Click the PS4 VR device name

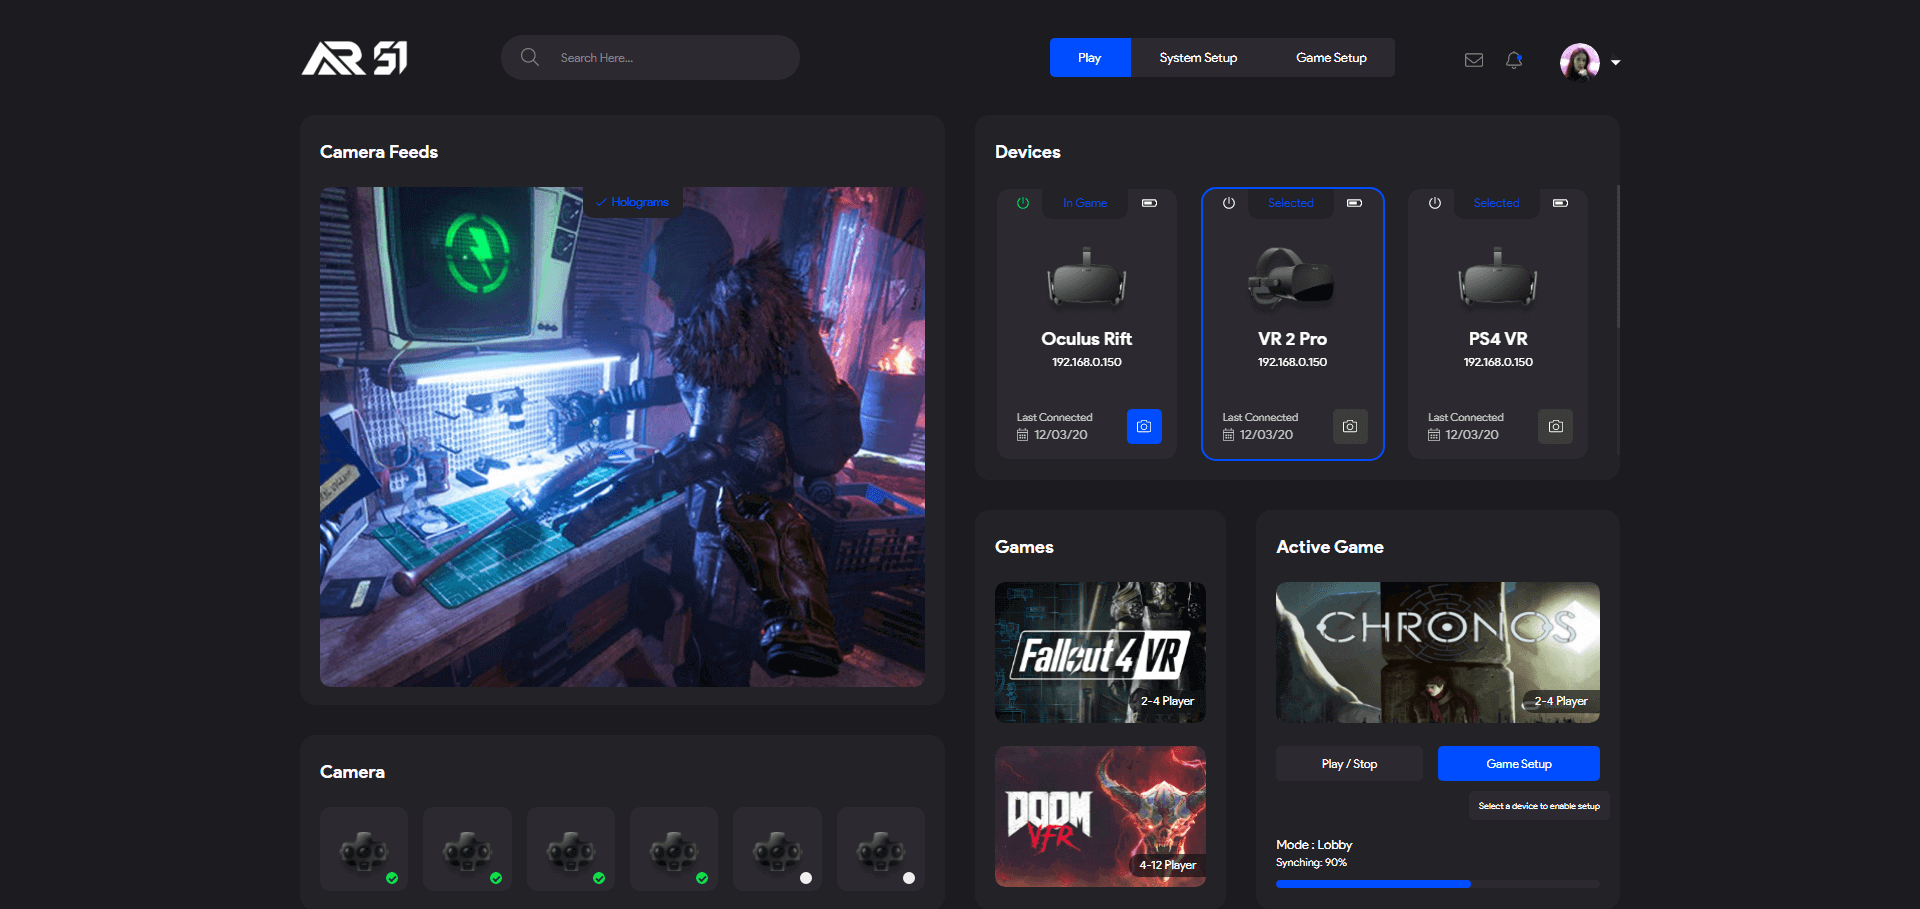click(x=1498, y=339)
